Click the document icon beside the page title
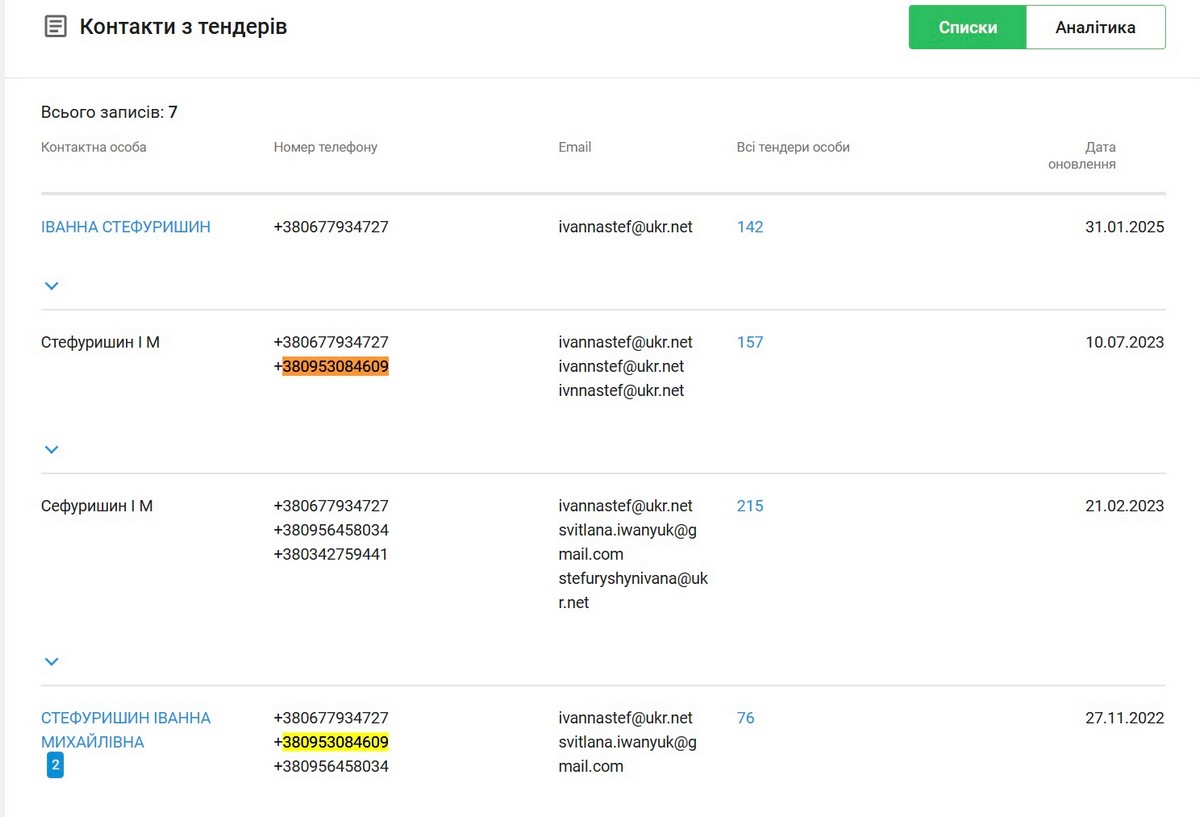 [x=56, y=27]
